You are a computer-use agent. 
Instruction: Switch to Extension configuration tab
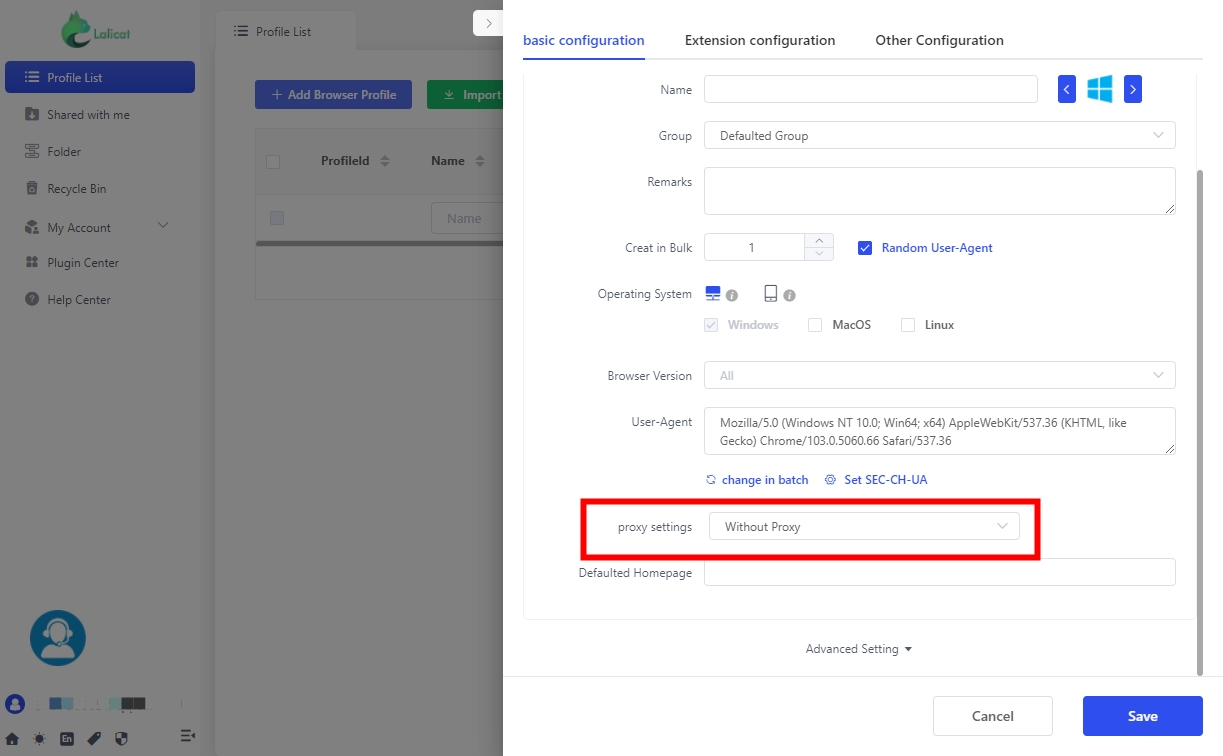click(759, 41)
